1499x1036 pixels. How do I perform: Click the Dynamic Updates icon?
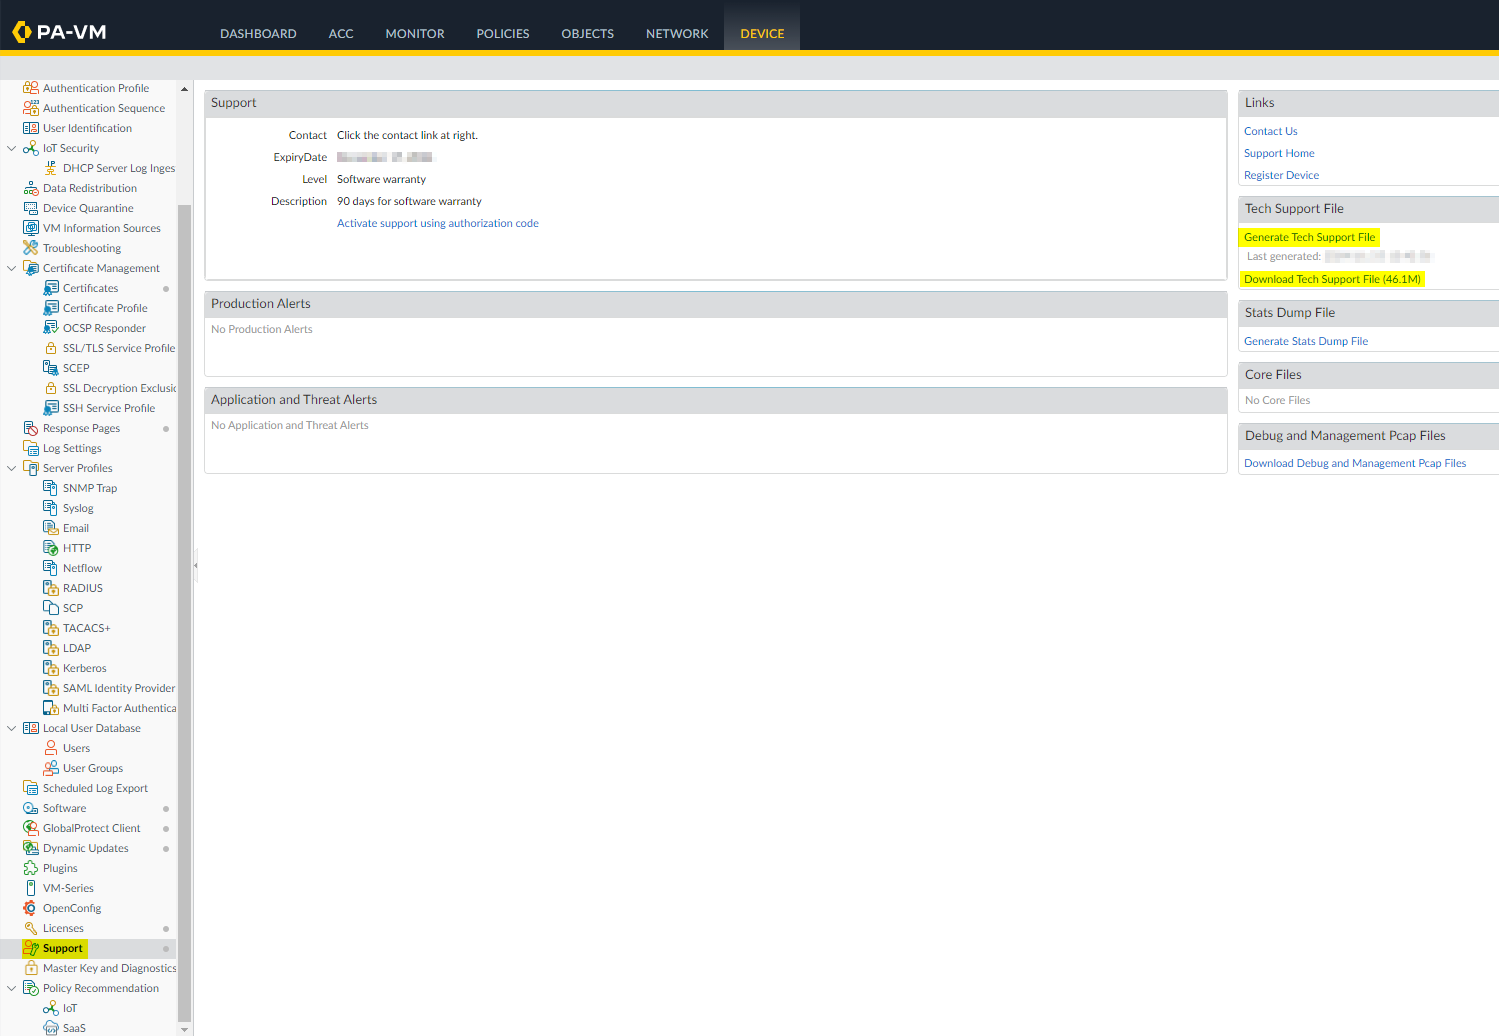point(31,848)
